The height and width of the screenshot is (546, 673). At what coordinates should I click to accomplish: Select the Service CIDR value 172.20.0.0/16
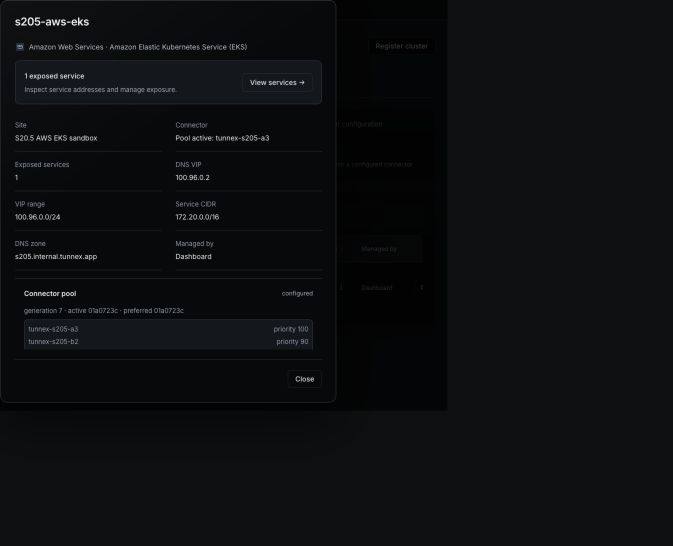(x=197, y=217)
